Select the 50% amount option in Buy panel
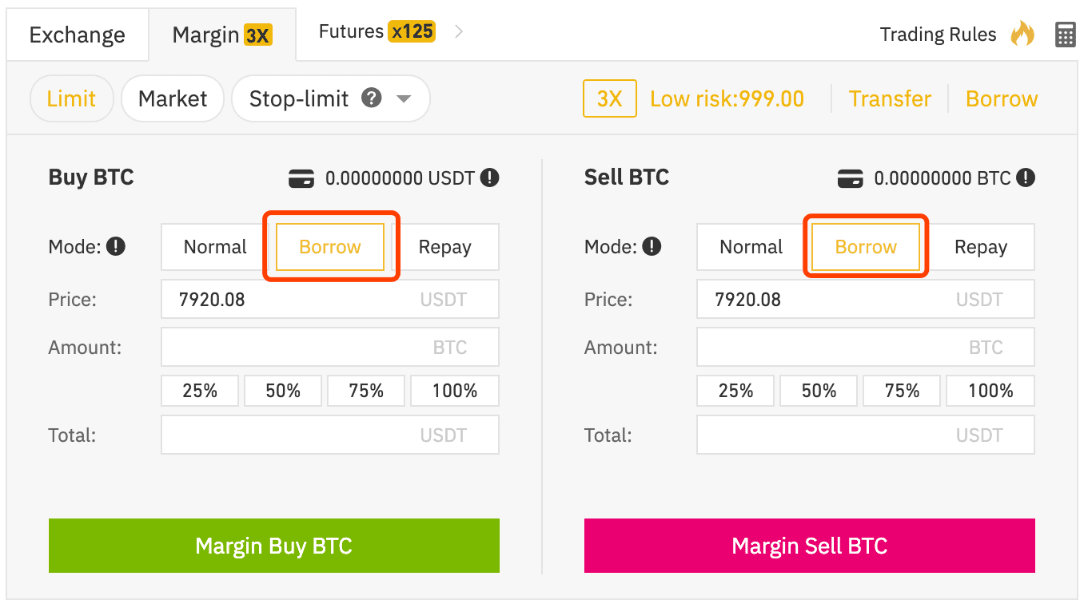The image size is (1084, 605). click(x=282, y=390)
